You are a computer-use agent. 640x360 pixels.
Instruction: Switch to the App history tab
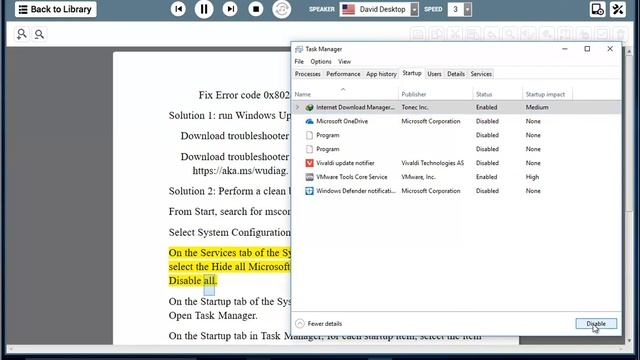[381, 74]
